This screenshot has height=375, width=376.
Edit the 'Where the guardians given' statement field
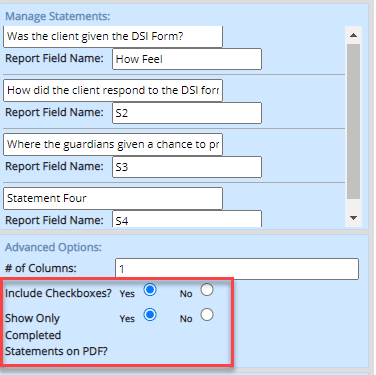click(x=113, y=144)
